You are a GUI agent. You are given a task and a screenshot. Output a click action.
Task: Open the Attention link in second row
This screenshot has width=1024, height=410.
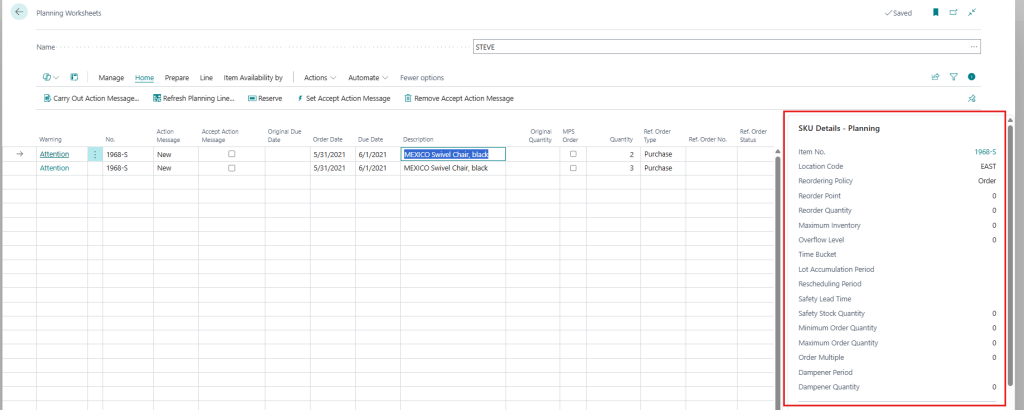[54, 168]
